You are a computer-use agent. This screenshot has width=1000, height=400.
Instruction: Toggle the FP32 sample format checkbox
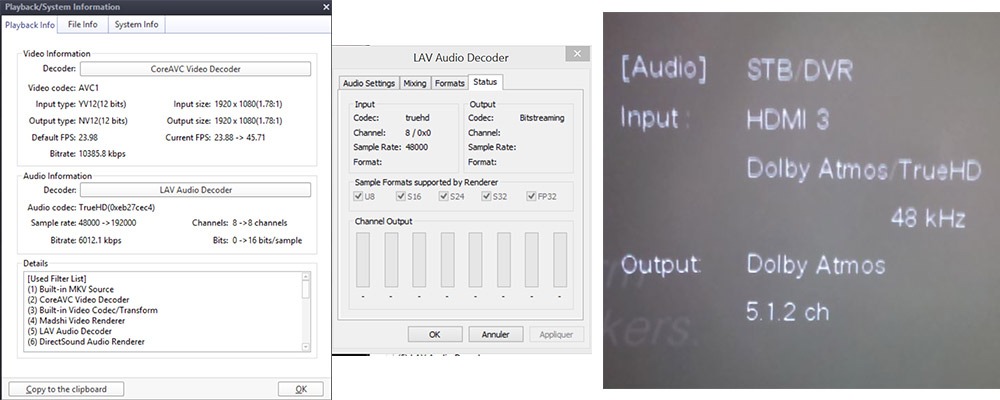[531, 196]
